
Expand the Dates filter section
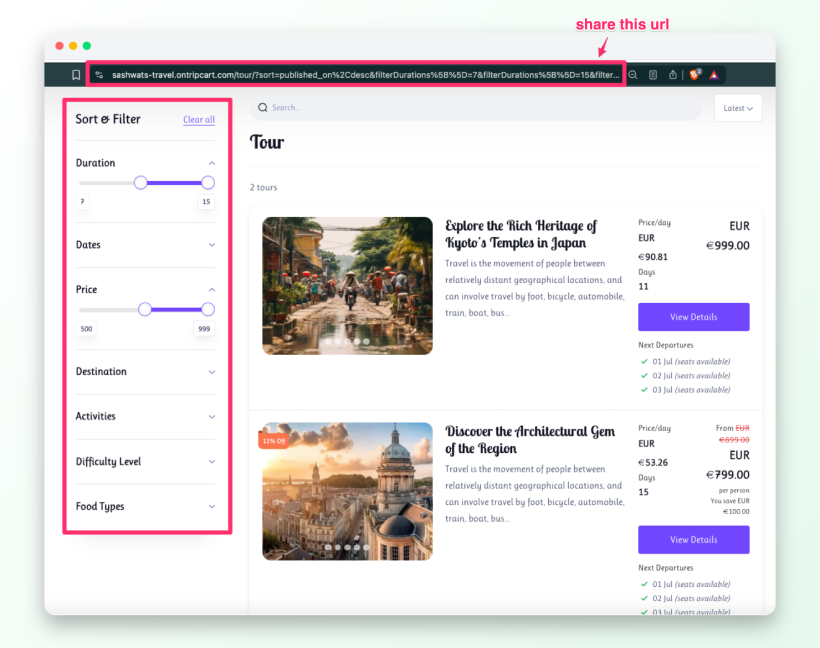pos(211,245)
